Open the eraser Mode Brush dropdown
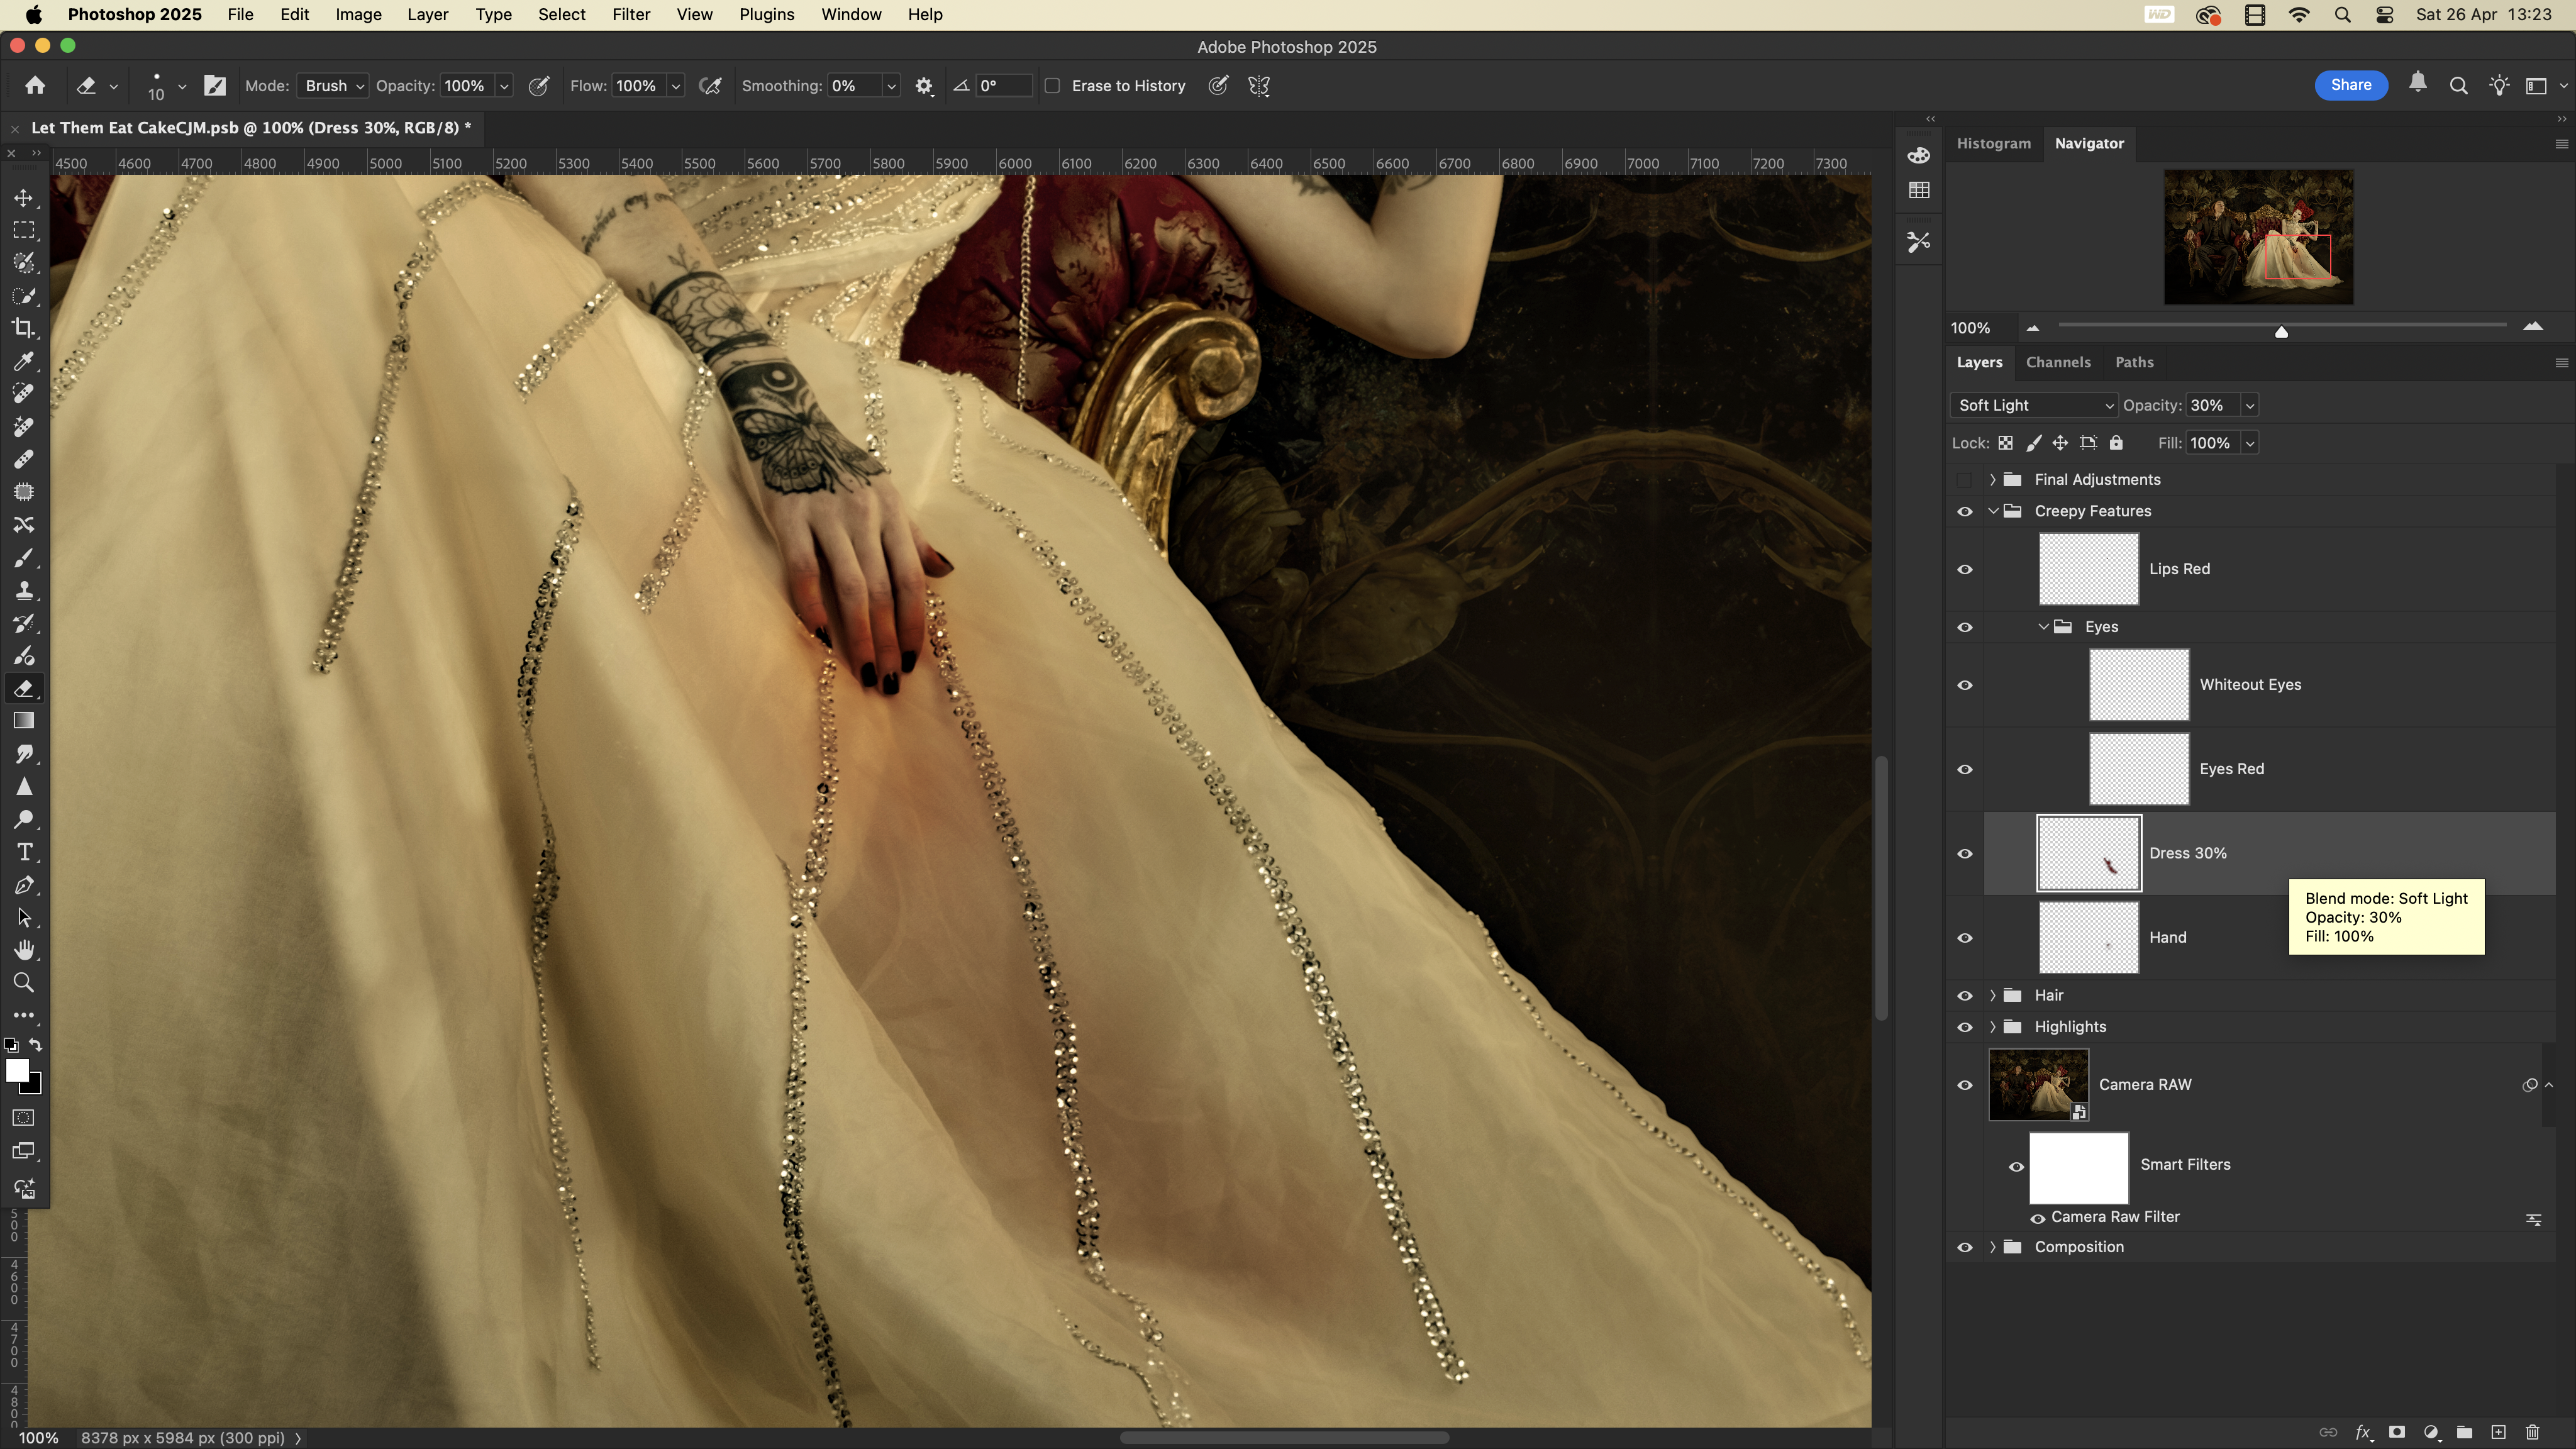The height and width of the screenshot is (1449, 2576). 333,86
